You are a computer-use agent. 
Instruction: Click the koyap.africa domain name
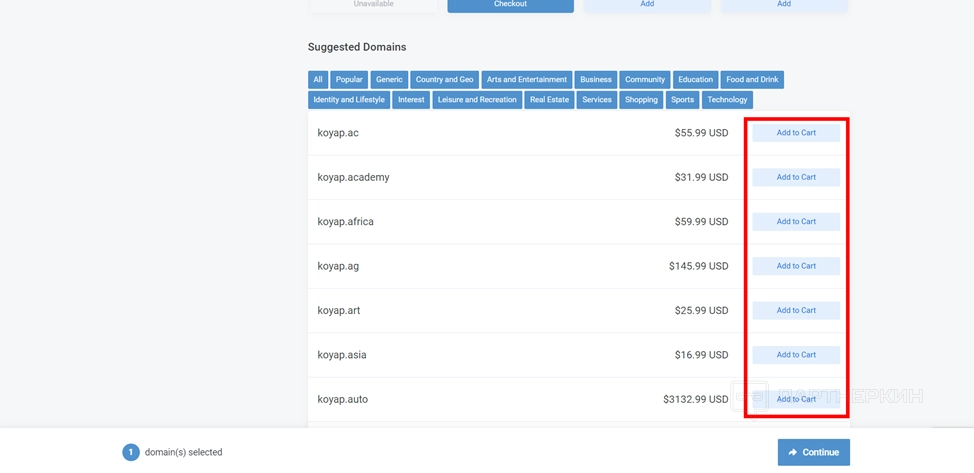[x=345, y=222]
